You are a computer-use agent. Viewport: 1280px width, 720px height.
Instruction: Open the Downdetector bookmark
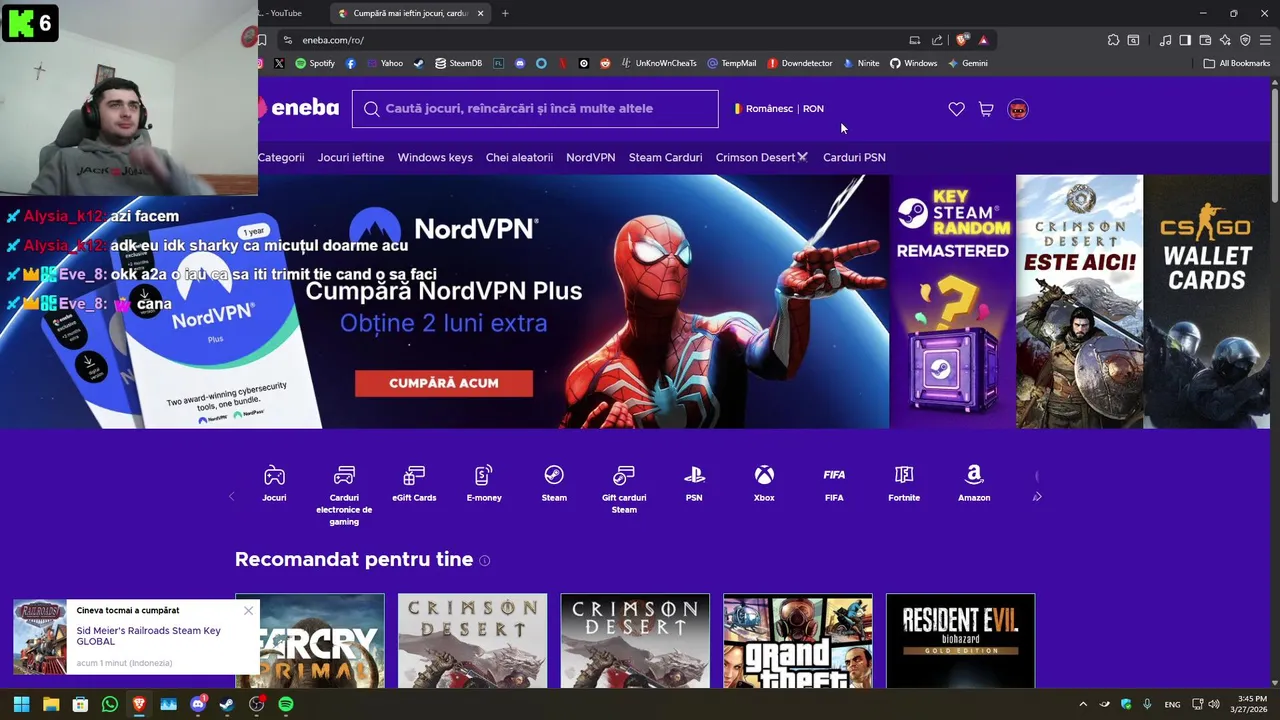(x=800, y=63)
